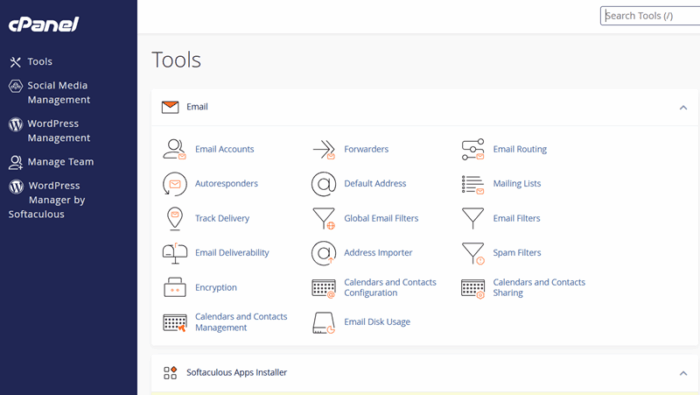Click the Forwarders arrow icon
The height and width of the screenshot is (395, 700).
324,150
